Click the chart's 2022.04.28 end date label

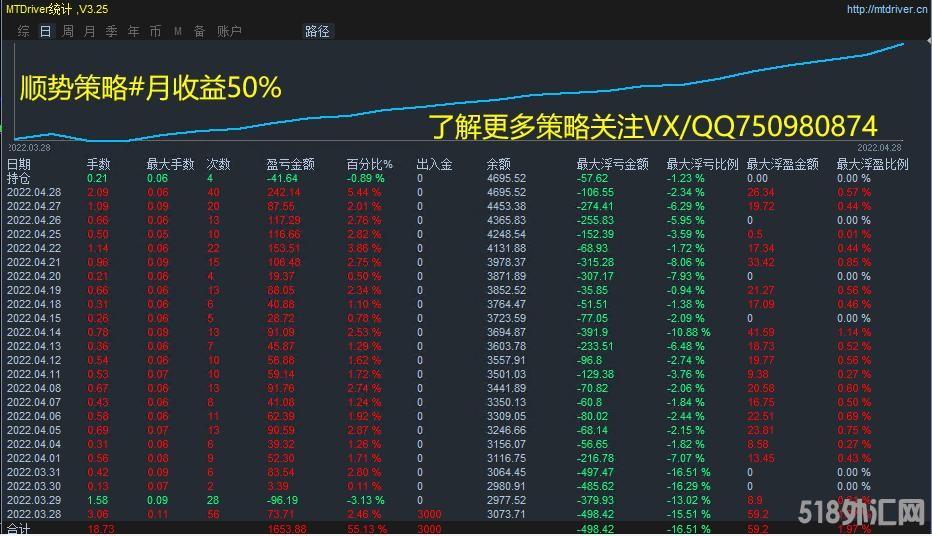point(879,147)
